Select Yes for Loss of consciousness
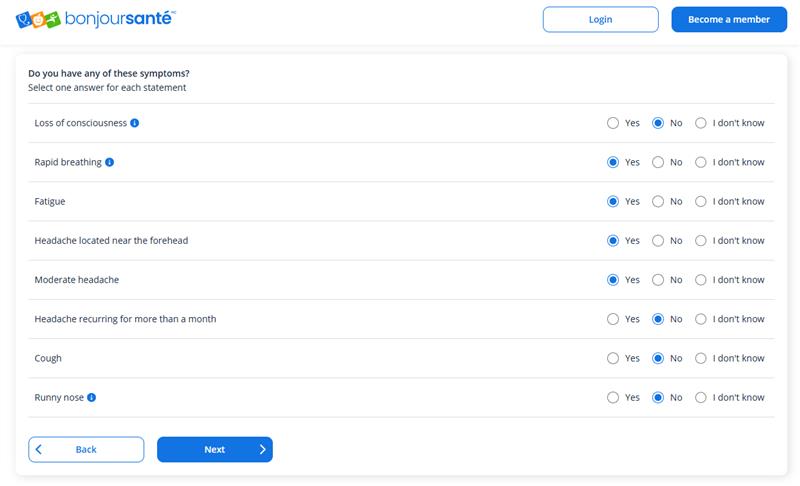This screenshot has width=800, height=486. 613,123
